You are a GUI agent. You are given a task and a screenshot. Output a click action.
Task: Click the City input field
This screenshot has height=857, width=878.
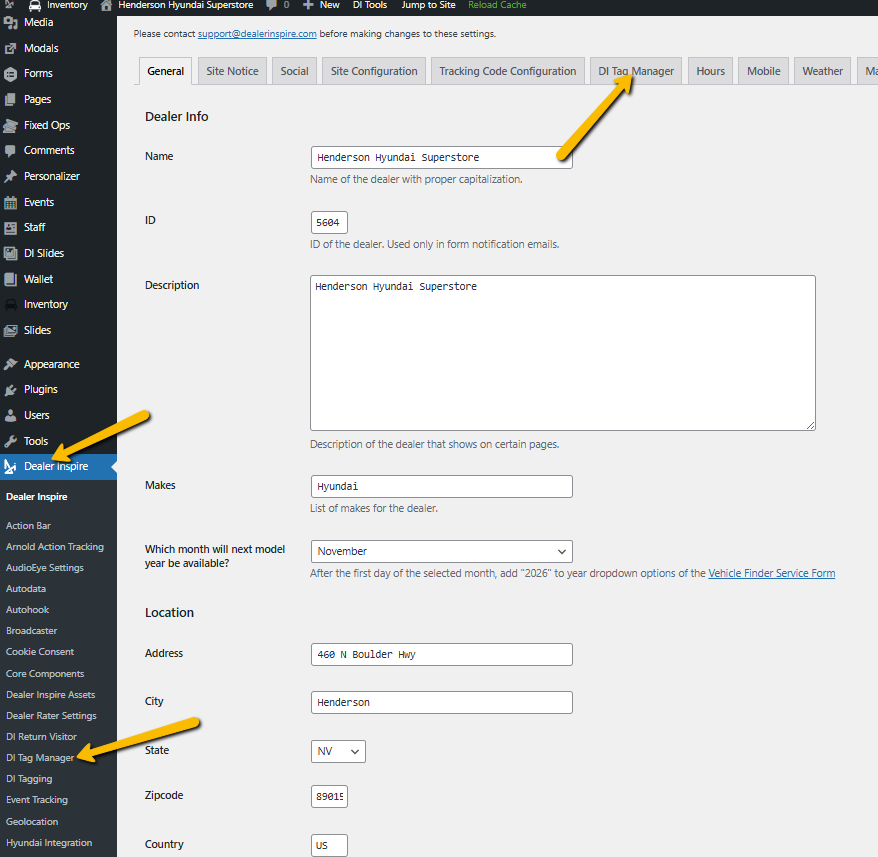(x=441, y=702)
